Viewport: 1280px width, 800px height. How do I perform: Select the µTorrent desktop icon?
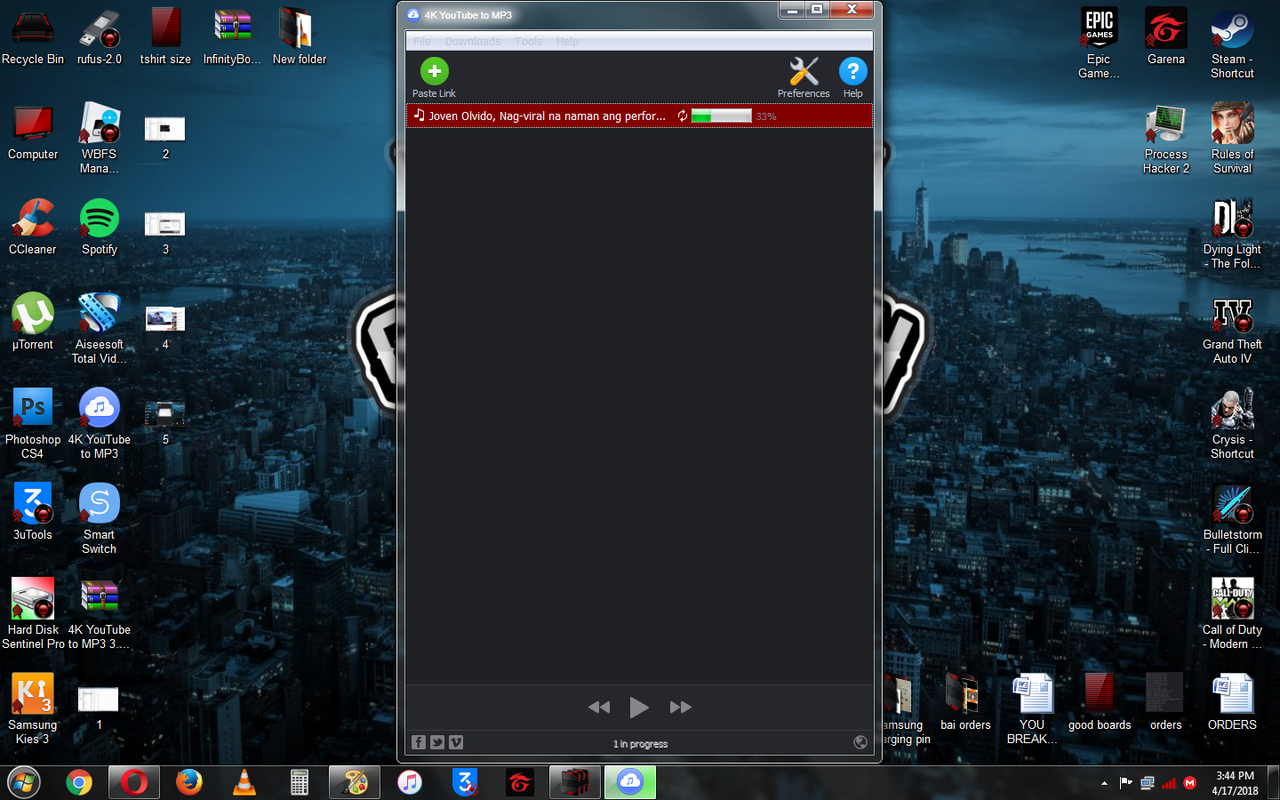33,321
